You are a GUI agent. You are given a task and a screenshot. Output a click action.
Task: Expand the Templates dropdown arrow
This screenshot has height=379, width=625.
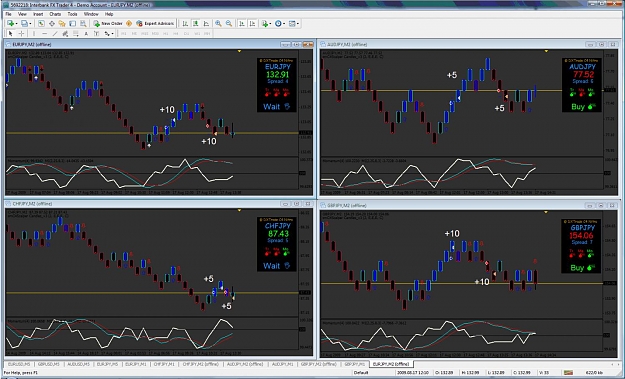coord(298,24)
